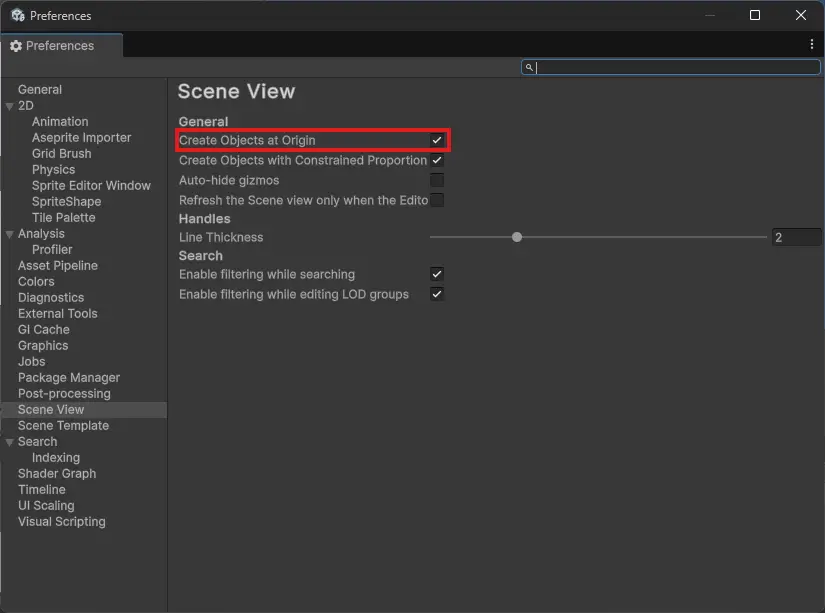
Task: Open Profiler preferences
Action: (52, 249)
